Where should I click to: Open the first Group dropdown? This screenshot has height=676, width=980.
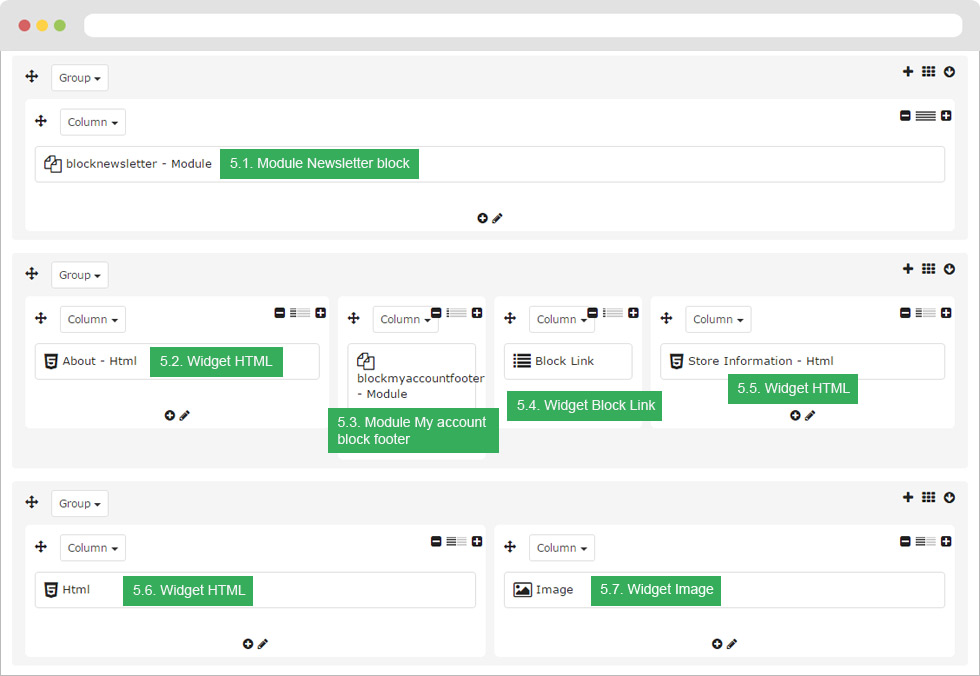79,77
